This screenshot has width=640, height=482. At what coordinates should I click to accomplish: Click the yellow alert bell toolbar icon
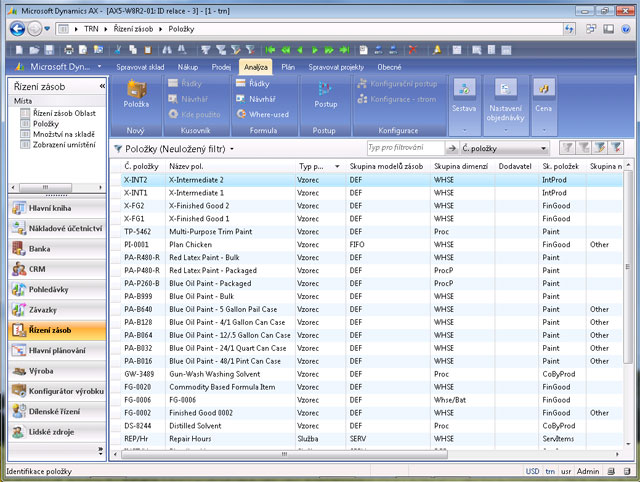pyautogui.click(x=437, y=50)
